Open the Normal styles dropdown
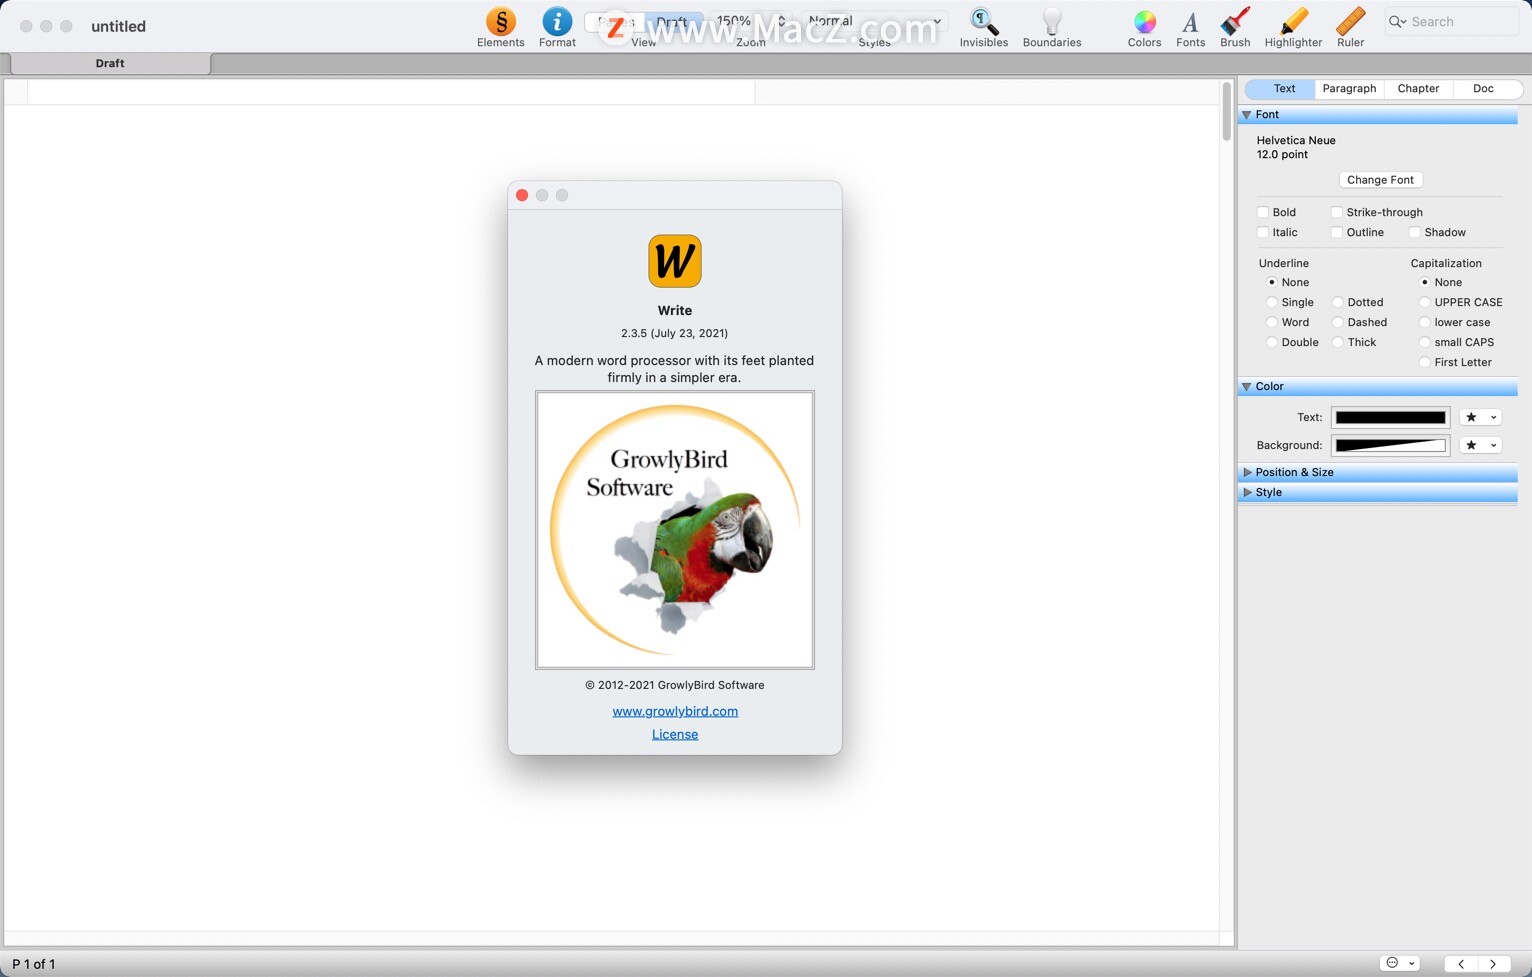This screenshot has height=977, width=1532. click(873, 21)
